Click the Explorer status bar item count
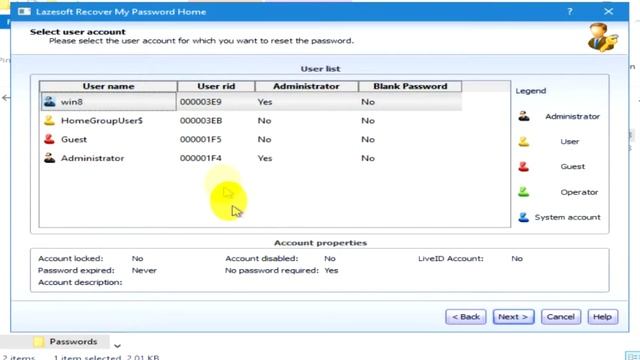The height and width of the screenshot is (360, 640). pos(18,357)
